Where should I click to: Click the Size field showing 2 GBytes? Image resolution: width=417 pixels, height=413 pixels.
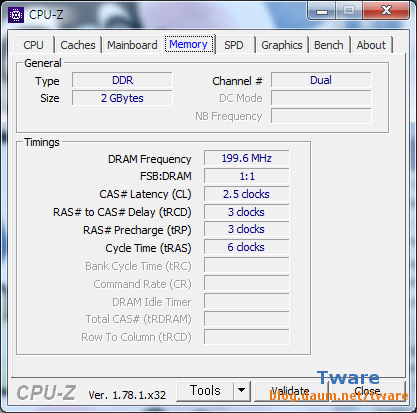coord(122,98)
